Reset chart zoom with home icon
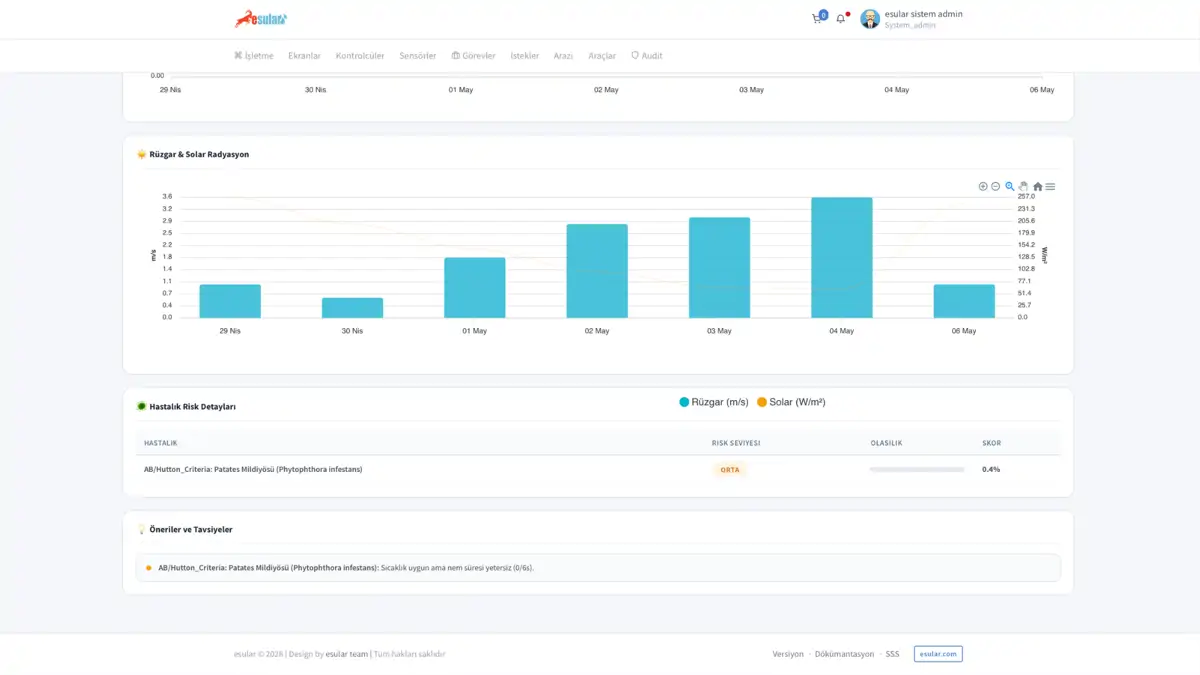This screenshot has height=675, width=1200. (1038, 187)
